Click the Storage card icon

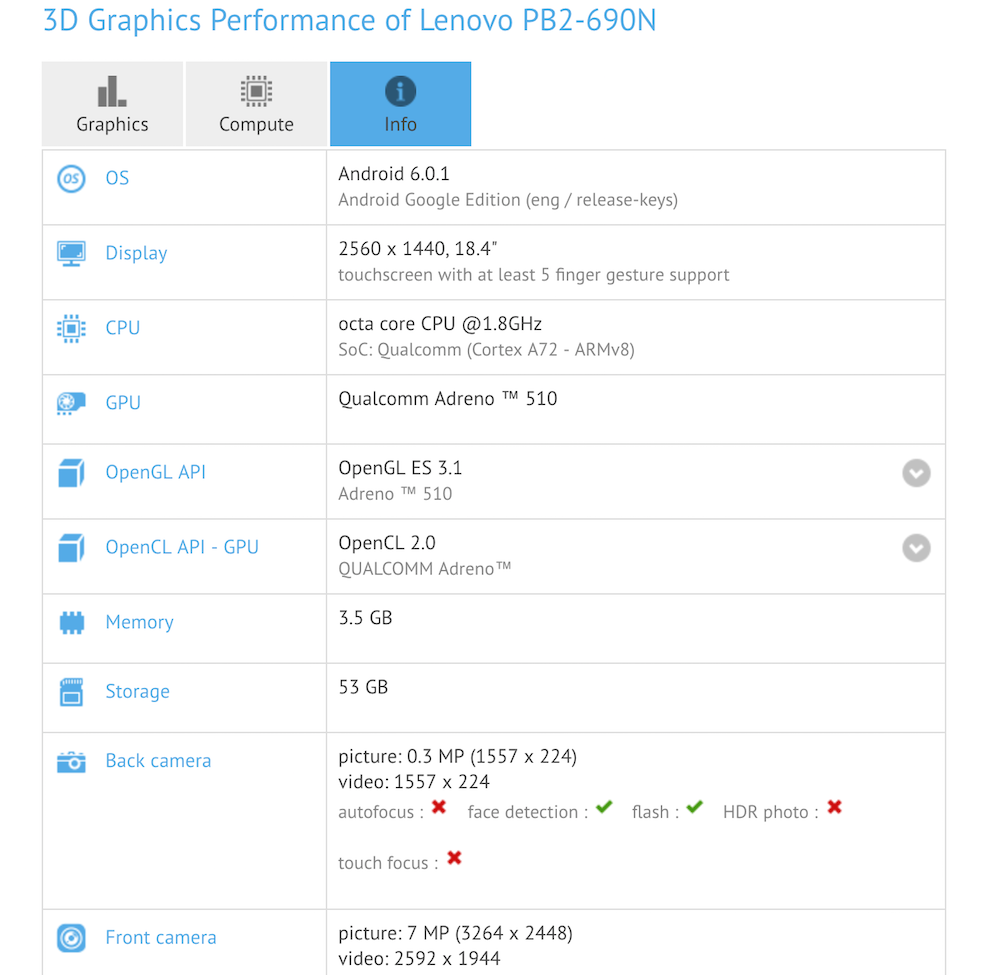71,692
